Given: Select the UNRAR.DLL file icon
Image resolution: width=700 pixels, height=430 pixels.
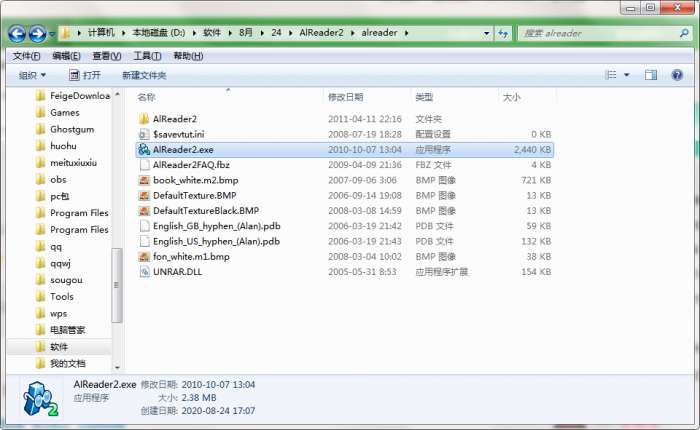Looking at the screenshot, I should pyautogui.click(x=144, y=271).
